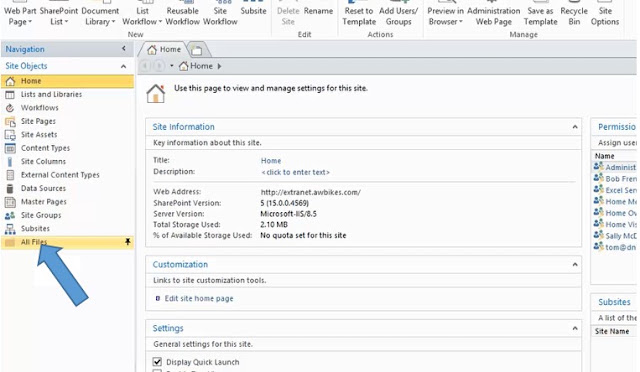This screenshot has width=640, height=372.
Task: Collapse the Site Information section
Action: click(575, 127)
